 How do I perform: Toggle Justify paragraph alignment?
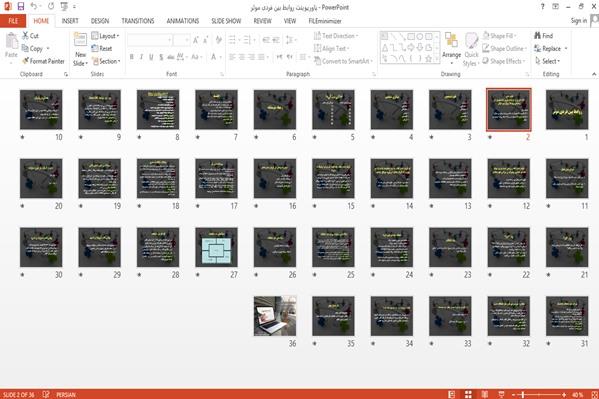pyautogui.click(x=261, y=57)
